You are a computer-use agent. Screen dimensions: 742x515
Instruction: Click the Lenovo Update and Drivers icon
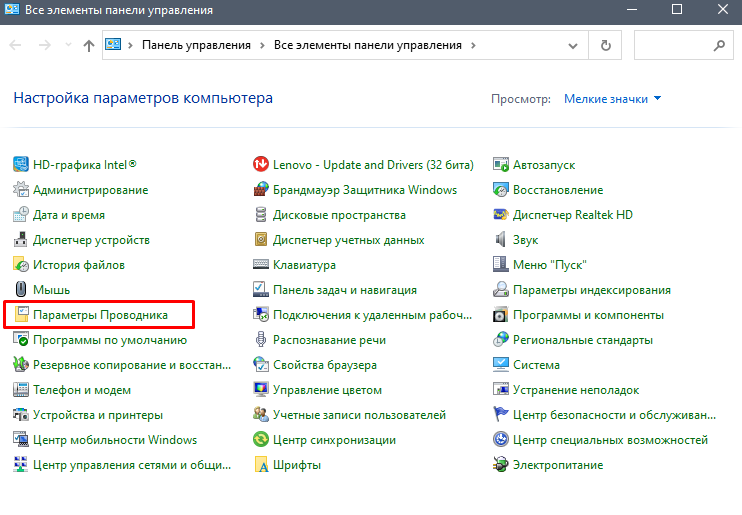261,165
